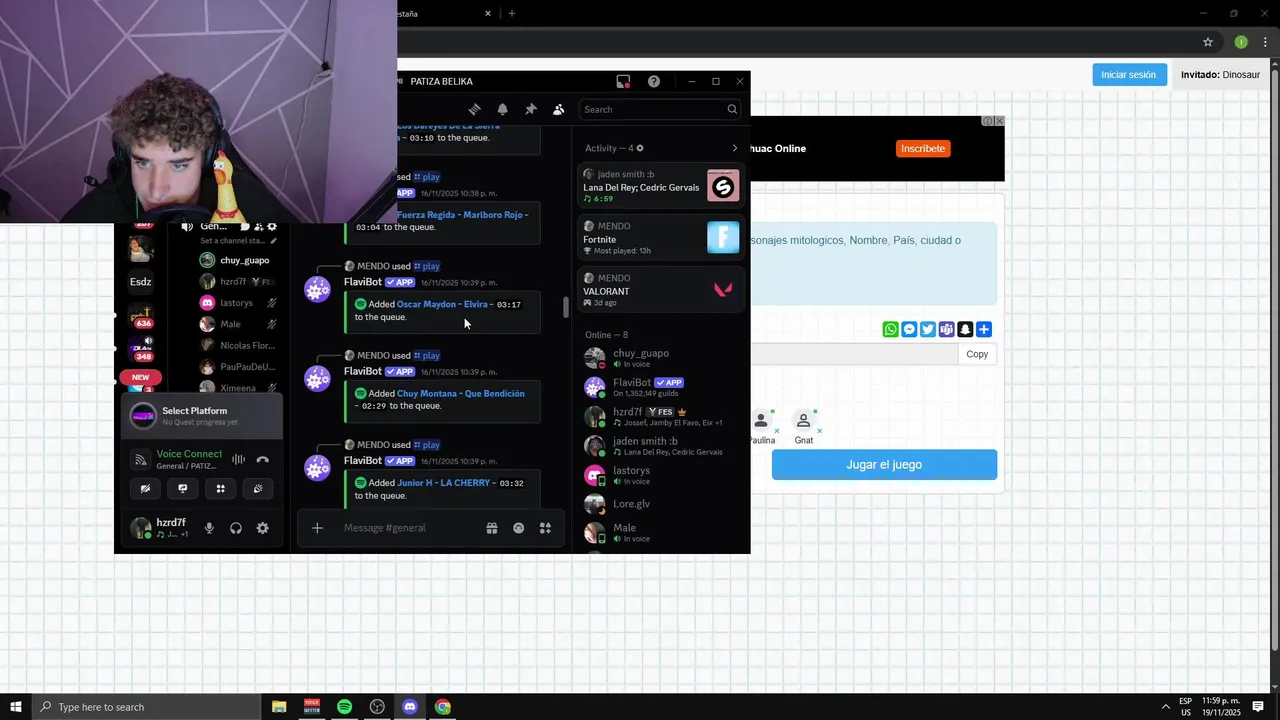The image size is (1280, 720).
Task: Open chuy_guapo in online member list
Action: [661, 358]
